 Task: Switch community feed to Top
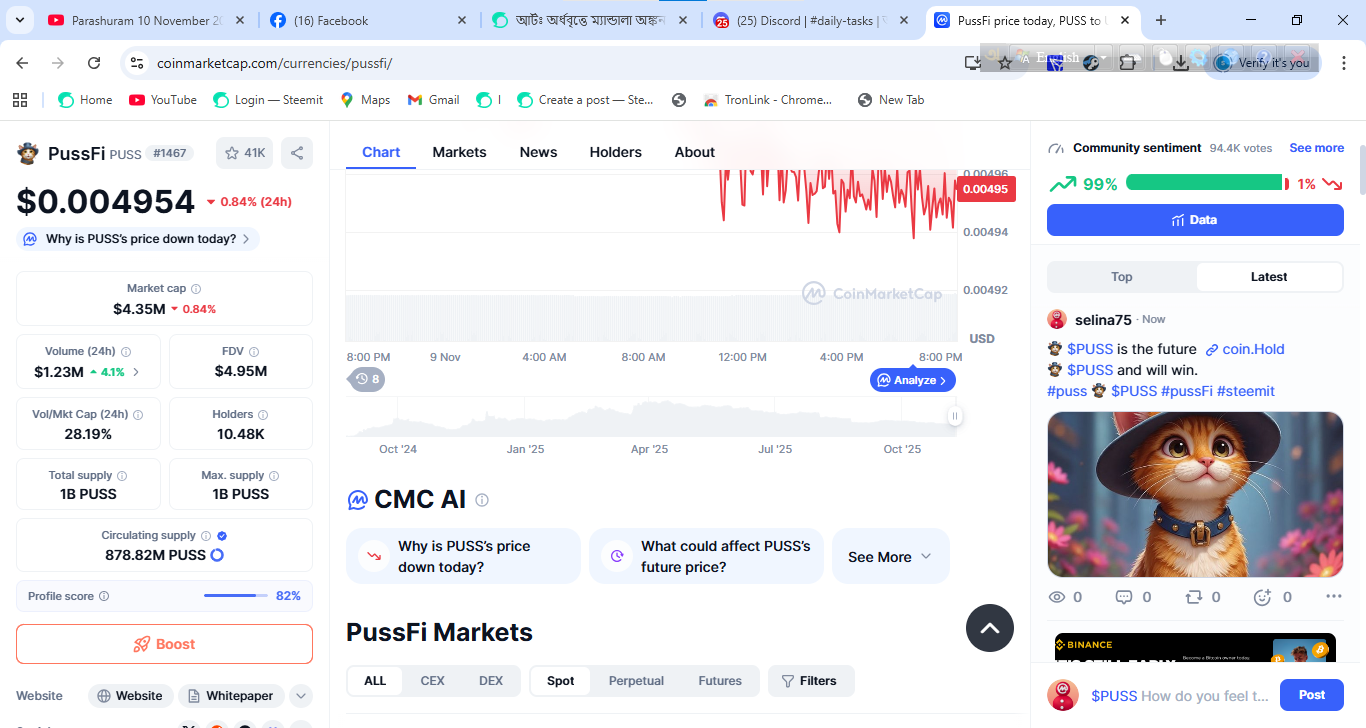click(1122, 277)
